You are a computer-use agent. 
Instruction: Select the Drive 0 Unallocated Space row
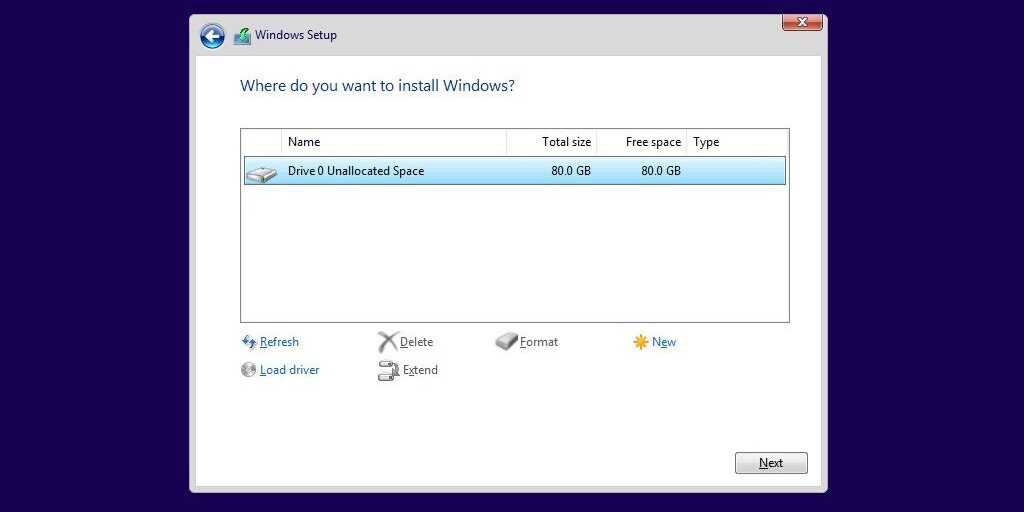[450, 171]
